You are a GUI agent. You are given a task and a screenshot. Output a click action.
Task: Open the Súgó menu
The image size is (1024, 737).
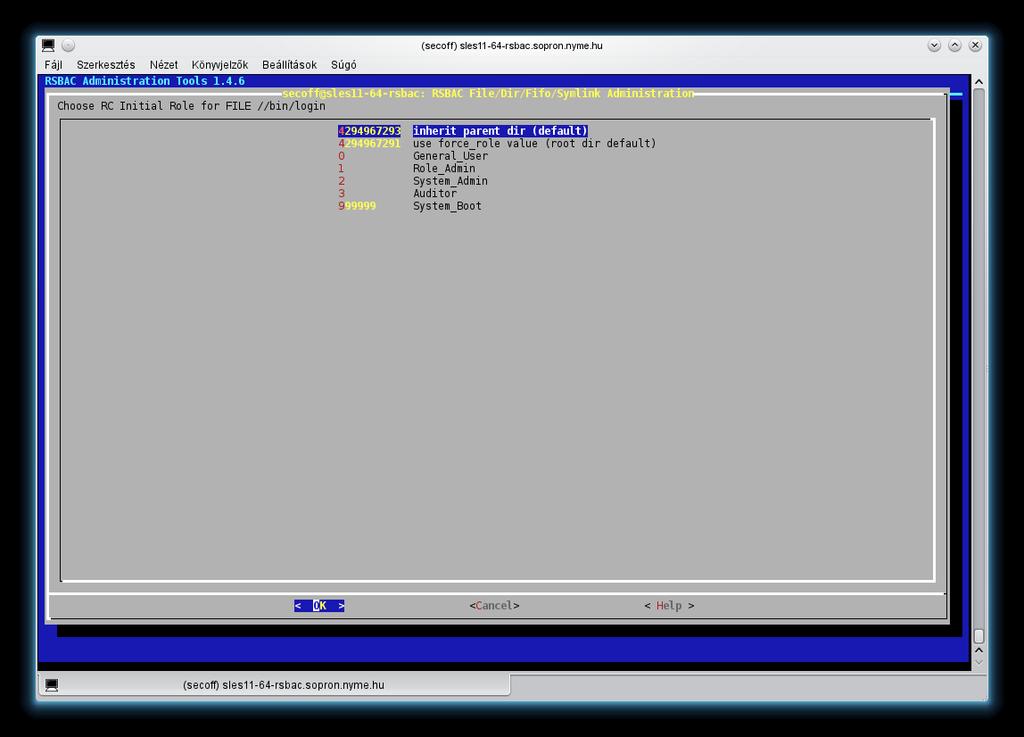pyautogui.click(x=344, y=65)
